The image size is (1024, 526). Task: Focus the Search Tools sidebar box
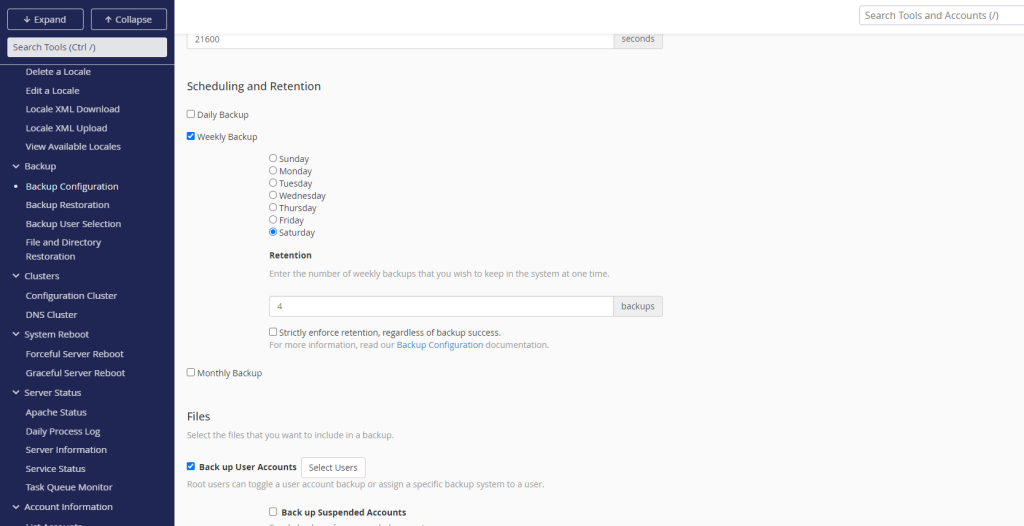[x=87, y=47]
